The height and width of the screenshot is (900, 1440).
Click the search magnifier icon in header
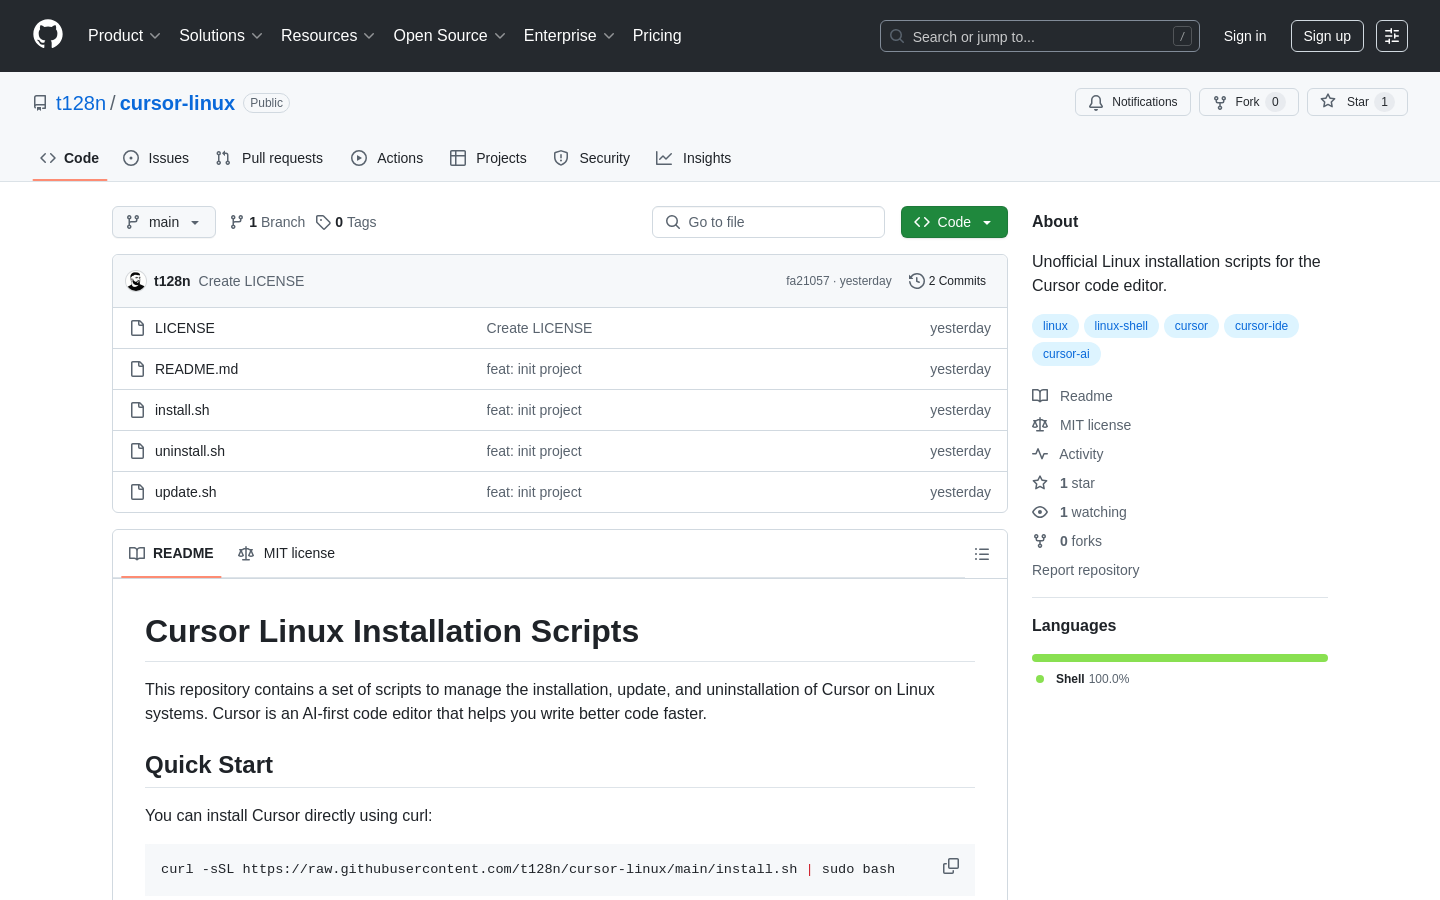point(897,36)
